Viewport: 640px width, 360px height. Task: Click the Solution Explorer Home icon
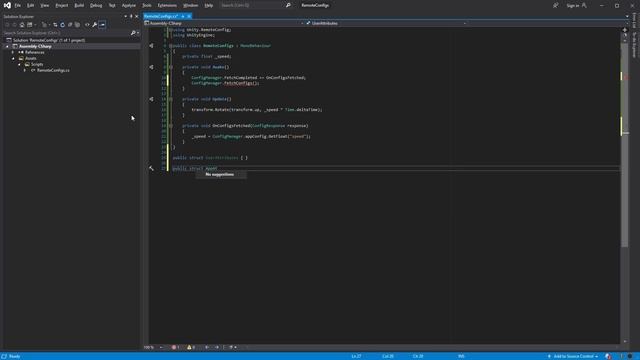click(x=22, y=24)
